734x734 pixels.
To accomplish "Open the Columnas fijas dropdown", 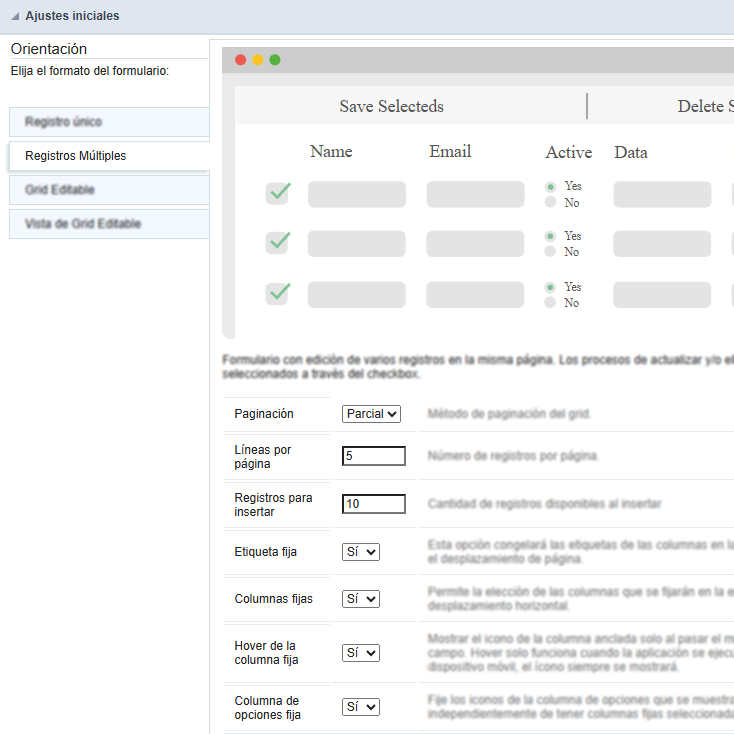I will (361, 599).
